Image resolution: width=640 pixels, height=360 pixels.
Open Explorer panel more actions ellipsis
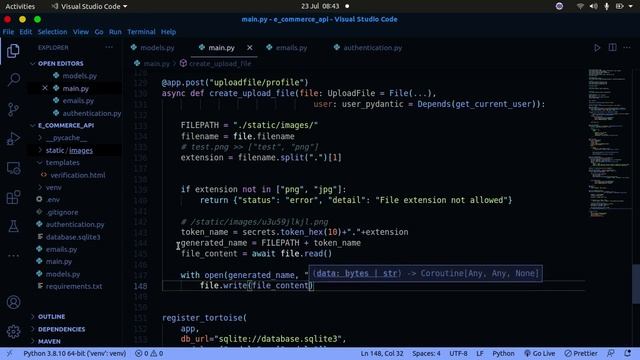[109, 47]
